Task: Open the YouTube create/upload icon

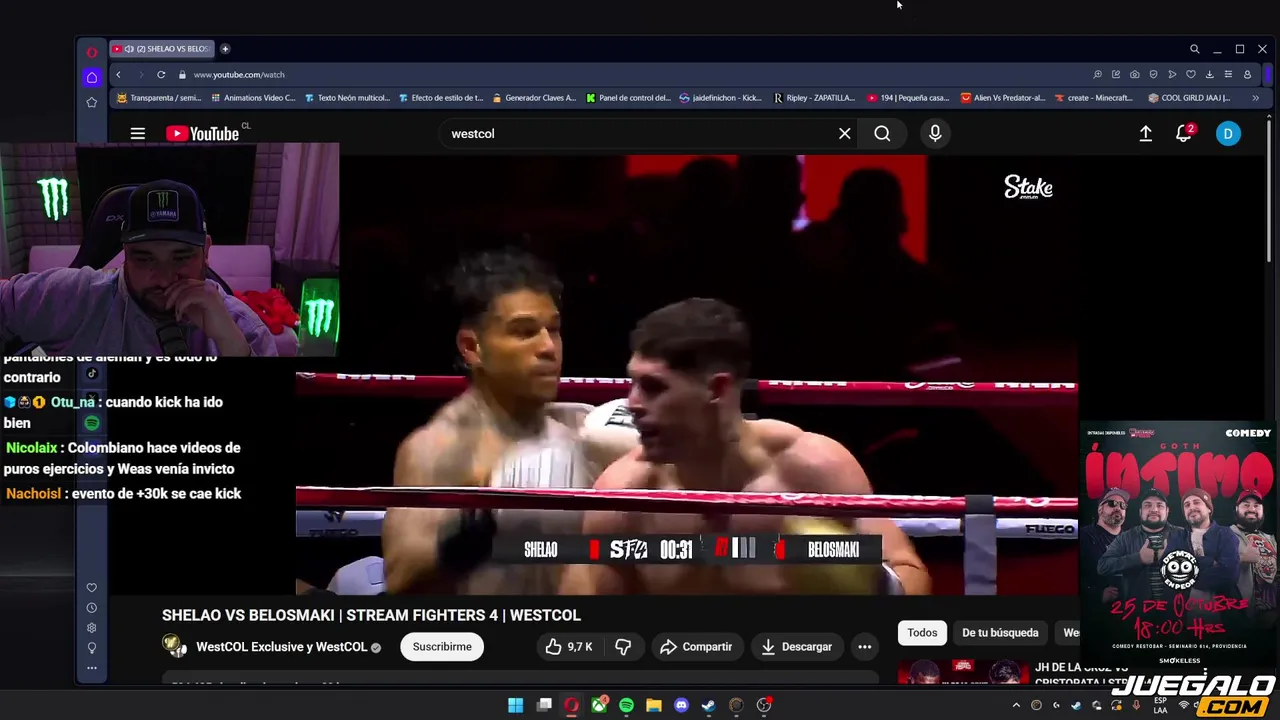Action: [x=1146, y=133]
